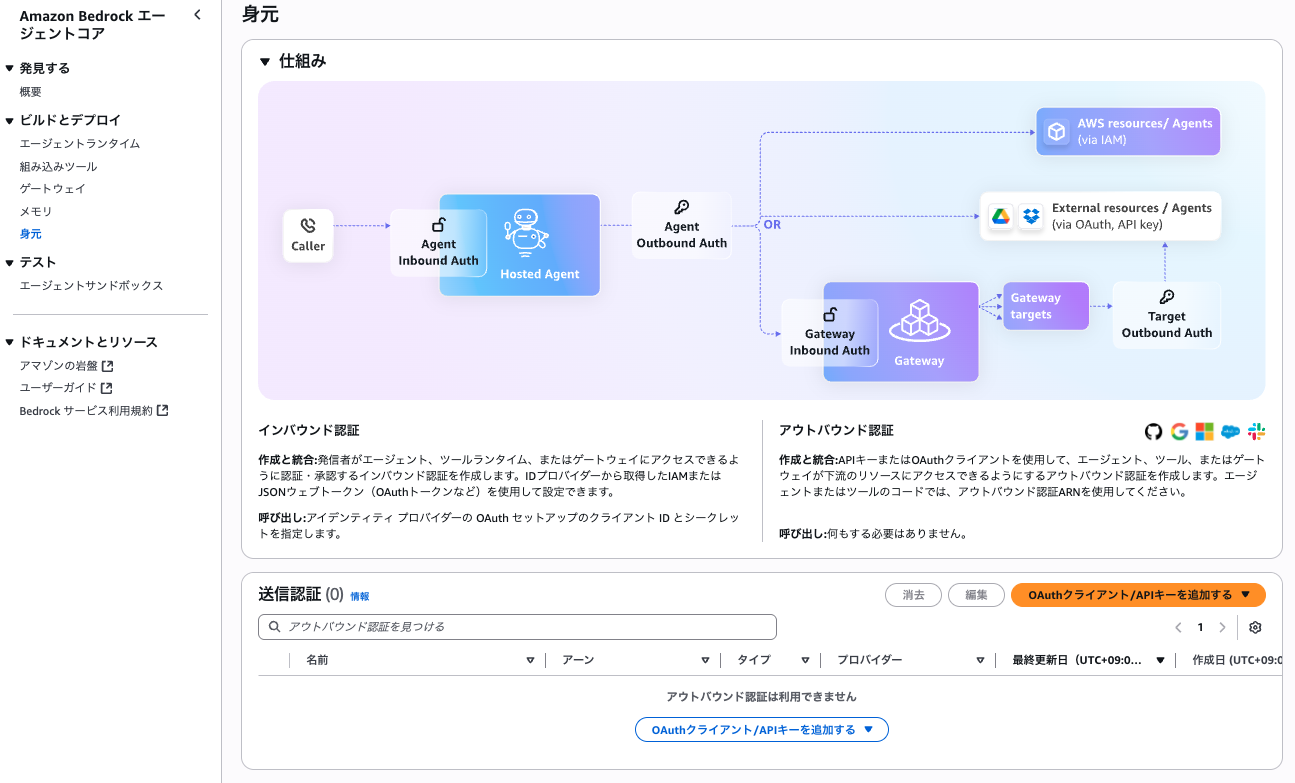Viewport: 1295px width, 783px height.
Task: Focus the アウトバウンド認証を見つける search field
Action: coord(517,627)
